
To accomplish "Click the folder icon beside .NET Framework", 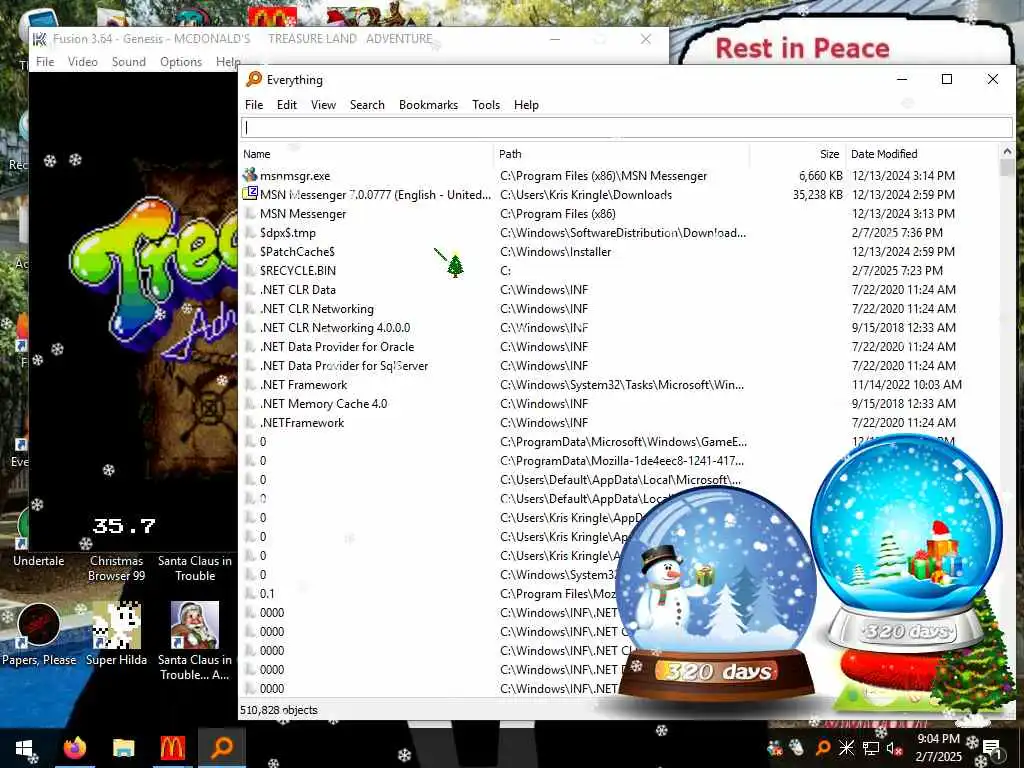I will point(249,385).
